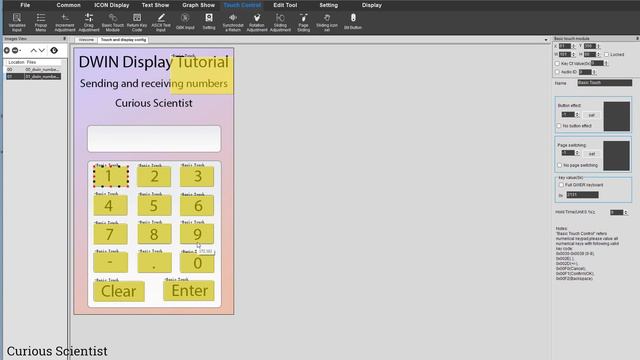This screenshot has height=360, width=640.
Task: Open the ICON Display ribbon tab
Action: 111,5
